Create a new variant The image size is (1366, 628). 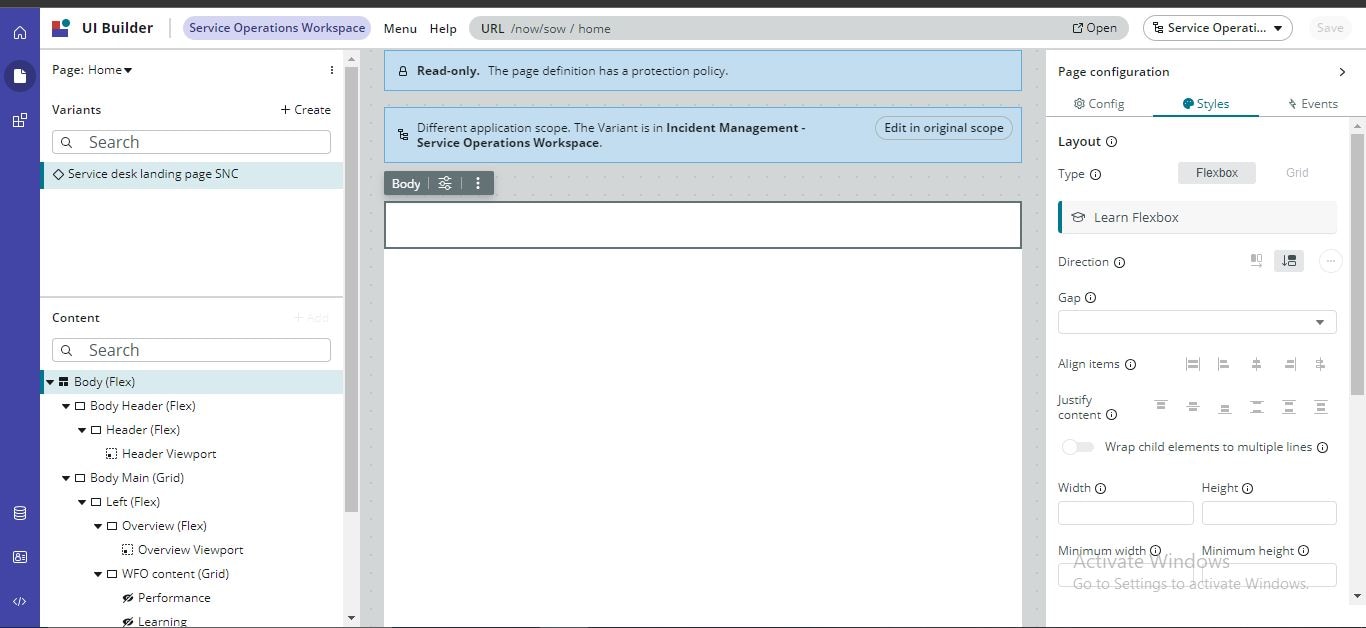(x=305, y=110)
